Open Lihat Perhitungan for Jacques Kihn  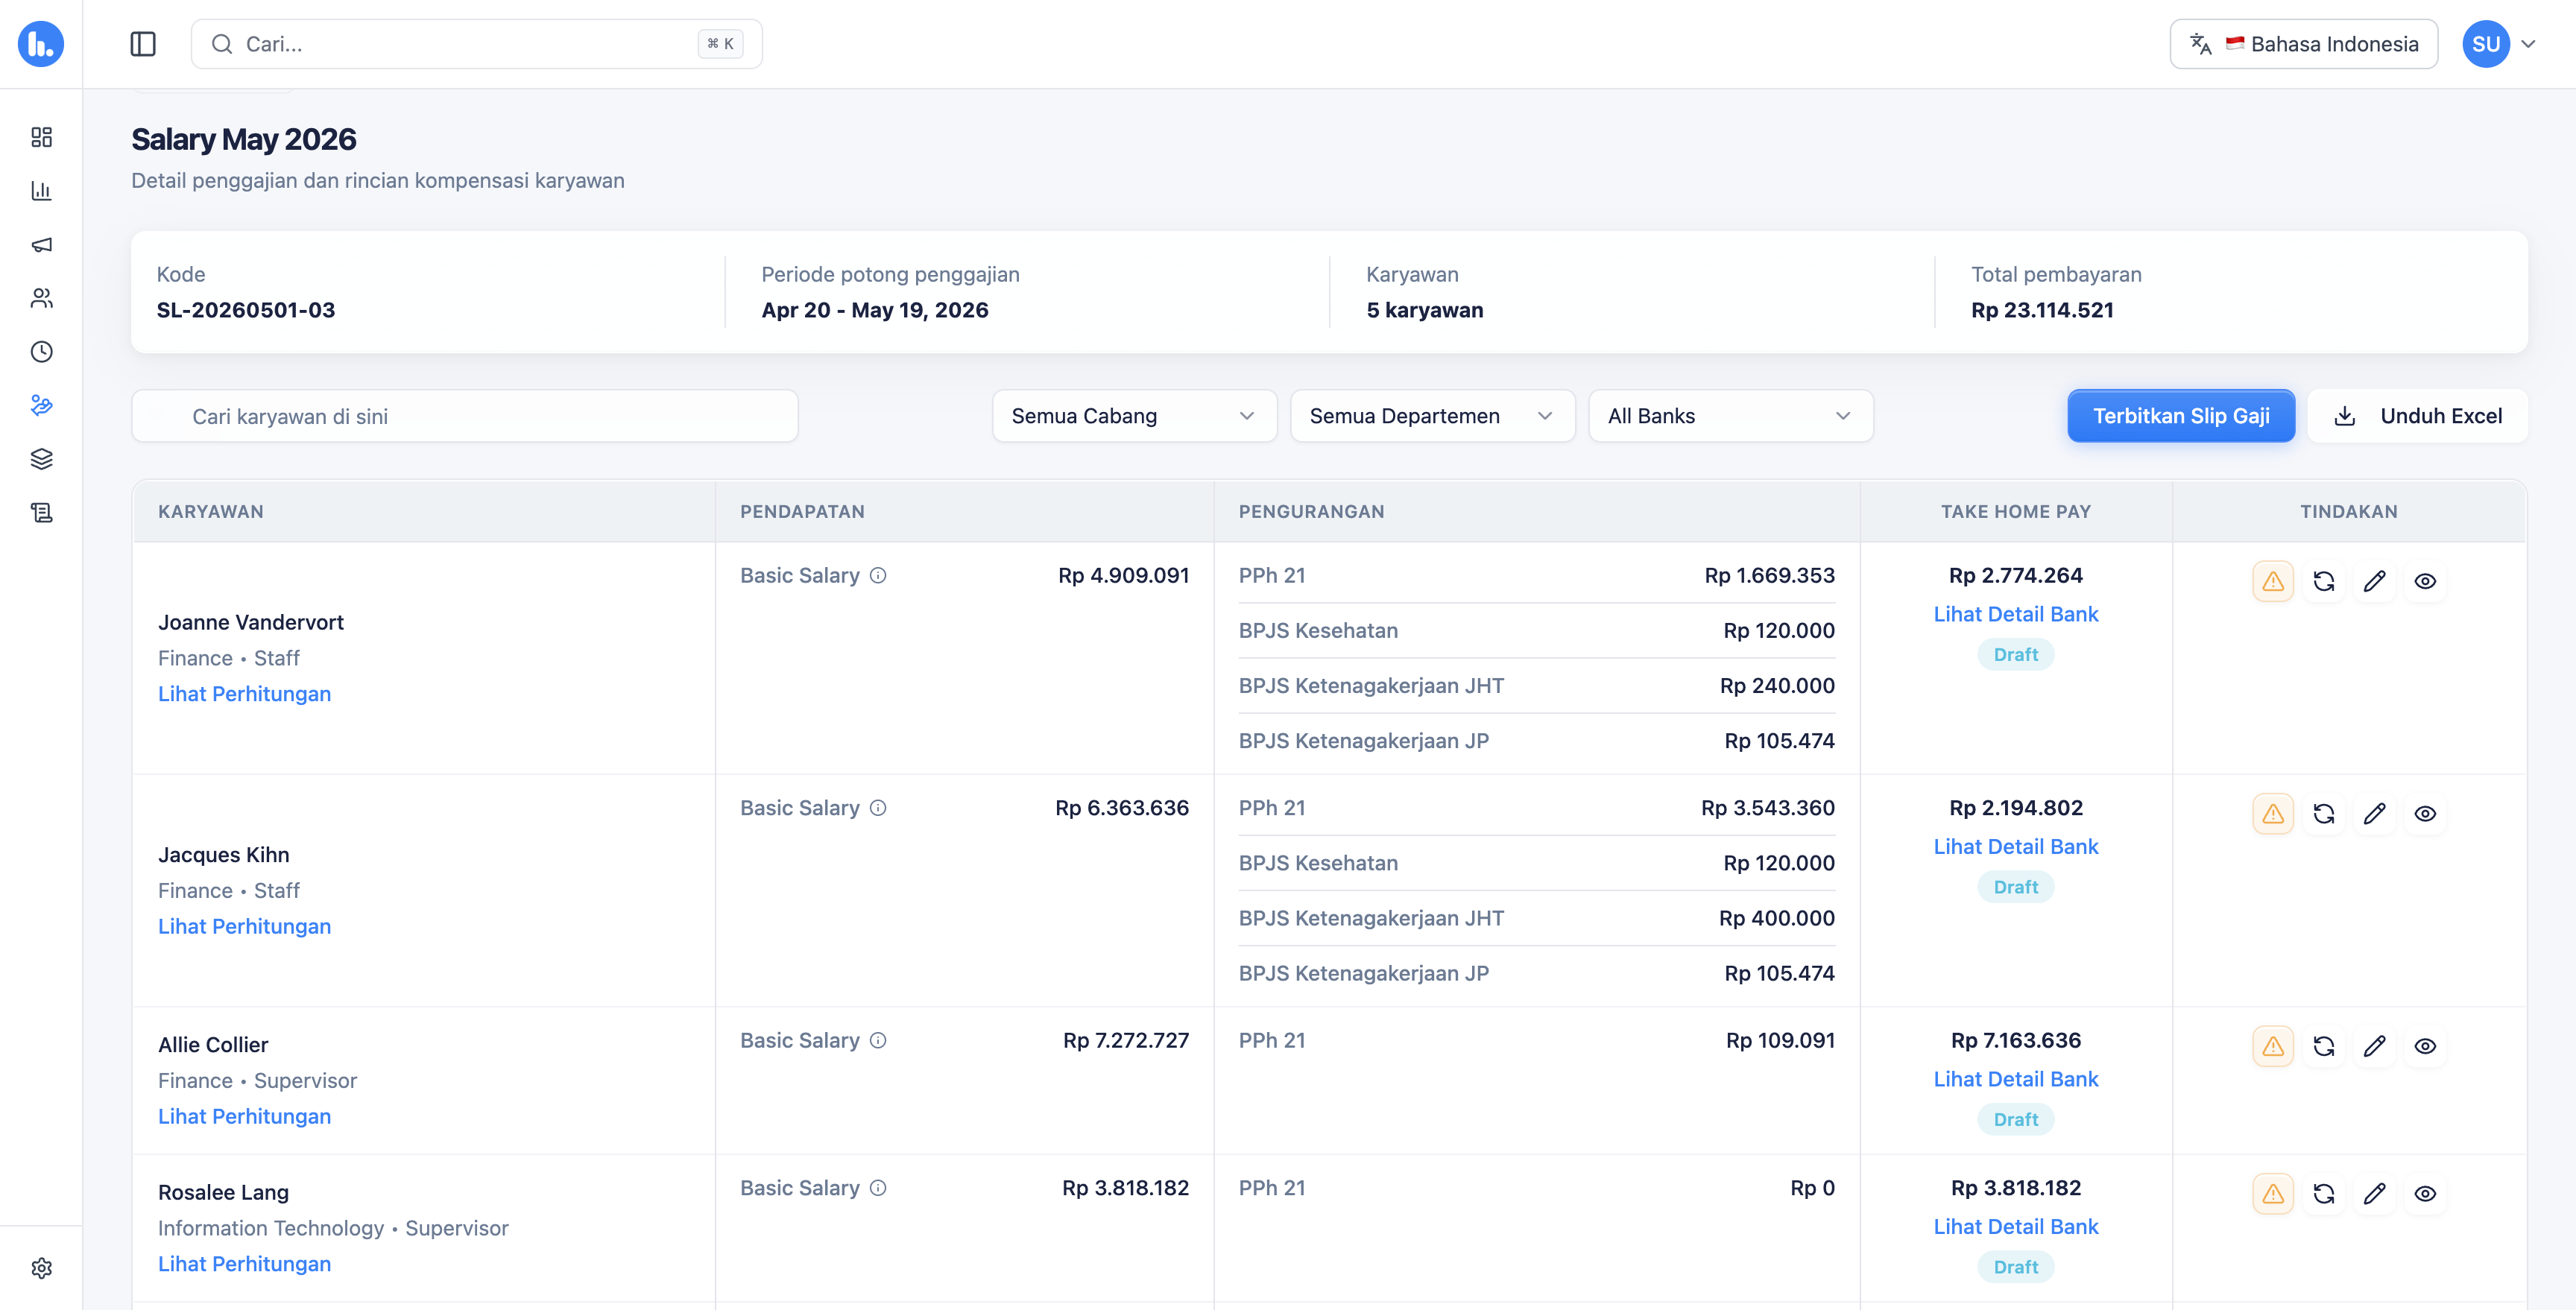(x=245, y=927)
